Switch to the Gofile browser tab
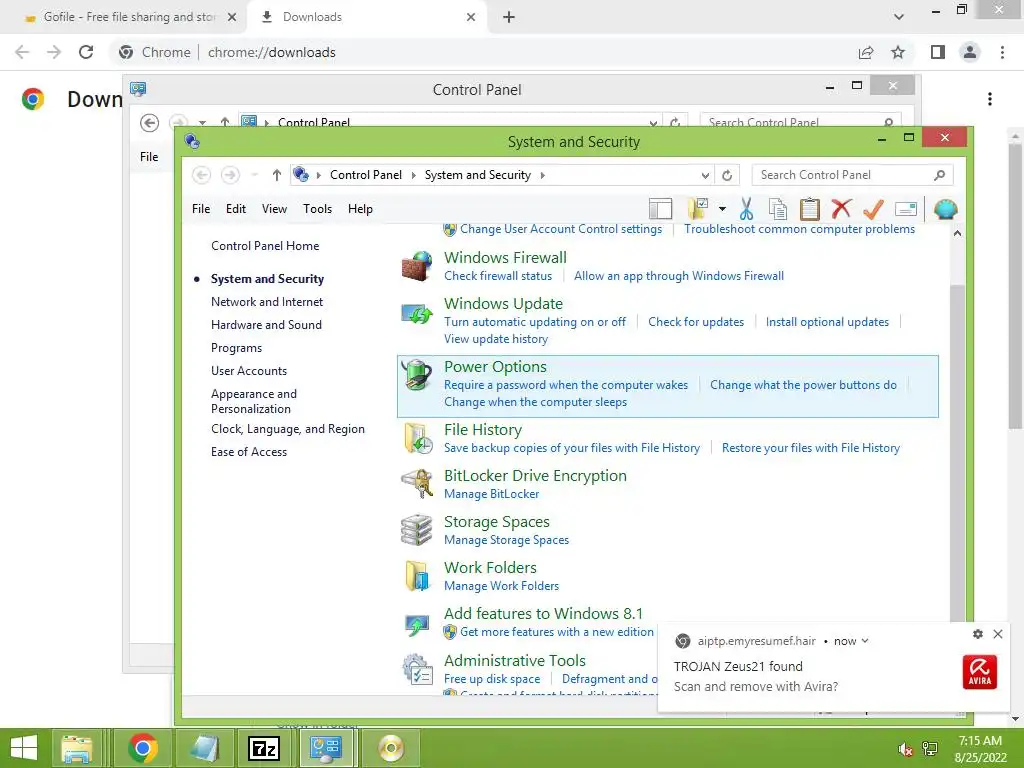 (129, 17)
